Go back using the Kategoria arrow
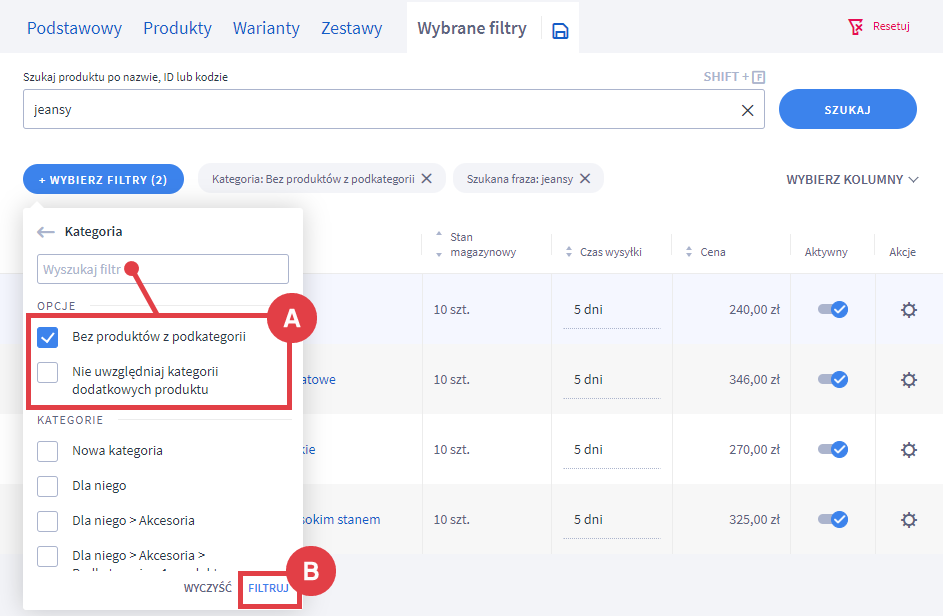The image size is (943, 616). 46,232
